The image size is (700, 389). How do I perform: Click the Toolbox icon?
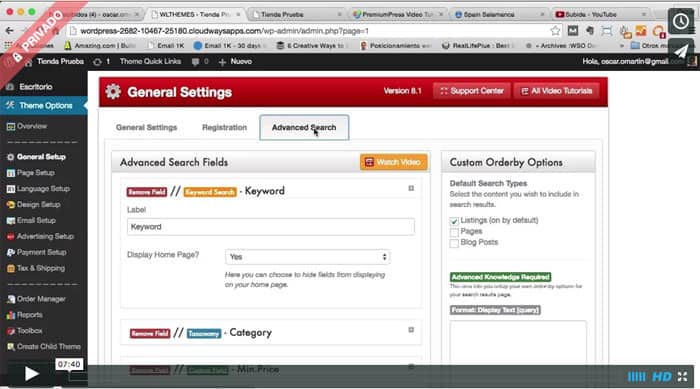pyautogui.click(x=11, y=331)
